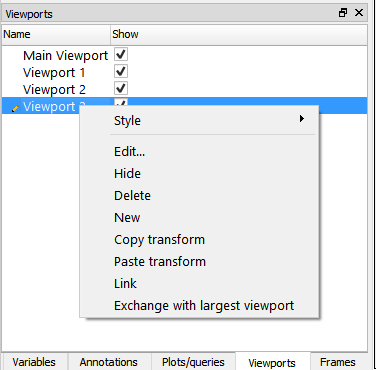Screen dimensions: 376x370
Task: Uncheck Show for Main Viewport
Action: (x=121, y=54)
